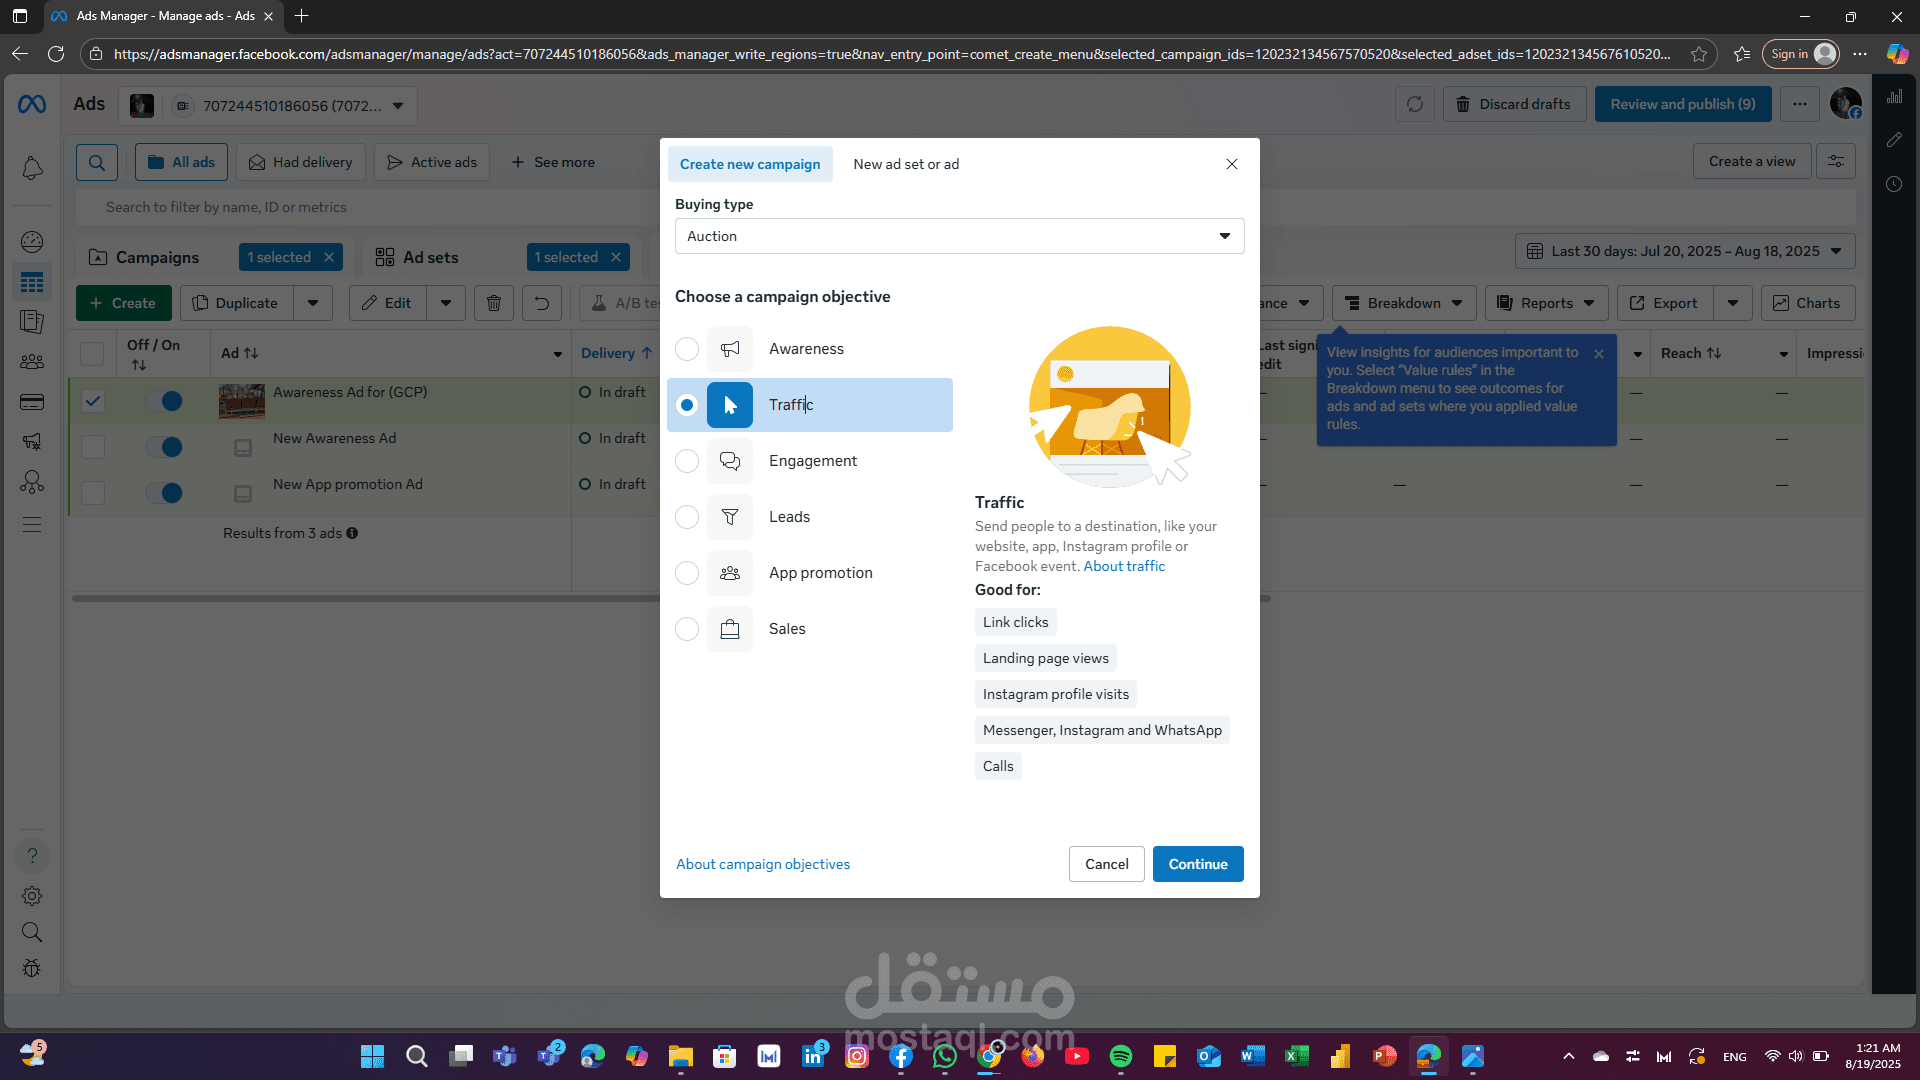Open Ad sets tab

(x=417, y=257)
